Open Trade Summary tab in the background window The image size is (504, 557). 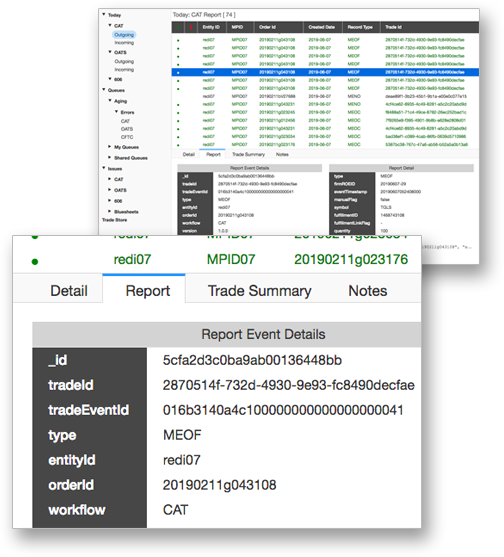point(248,155)
